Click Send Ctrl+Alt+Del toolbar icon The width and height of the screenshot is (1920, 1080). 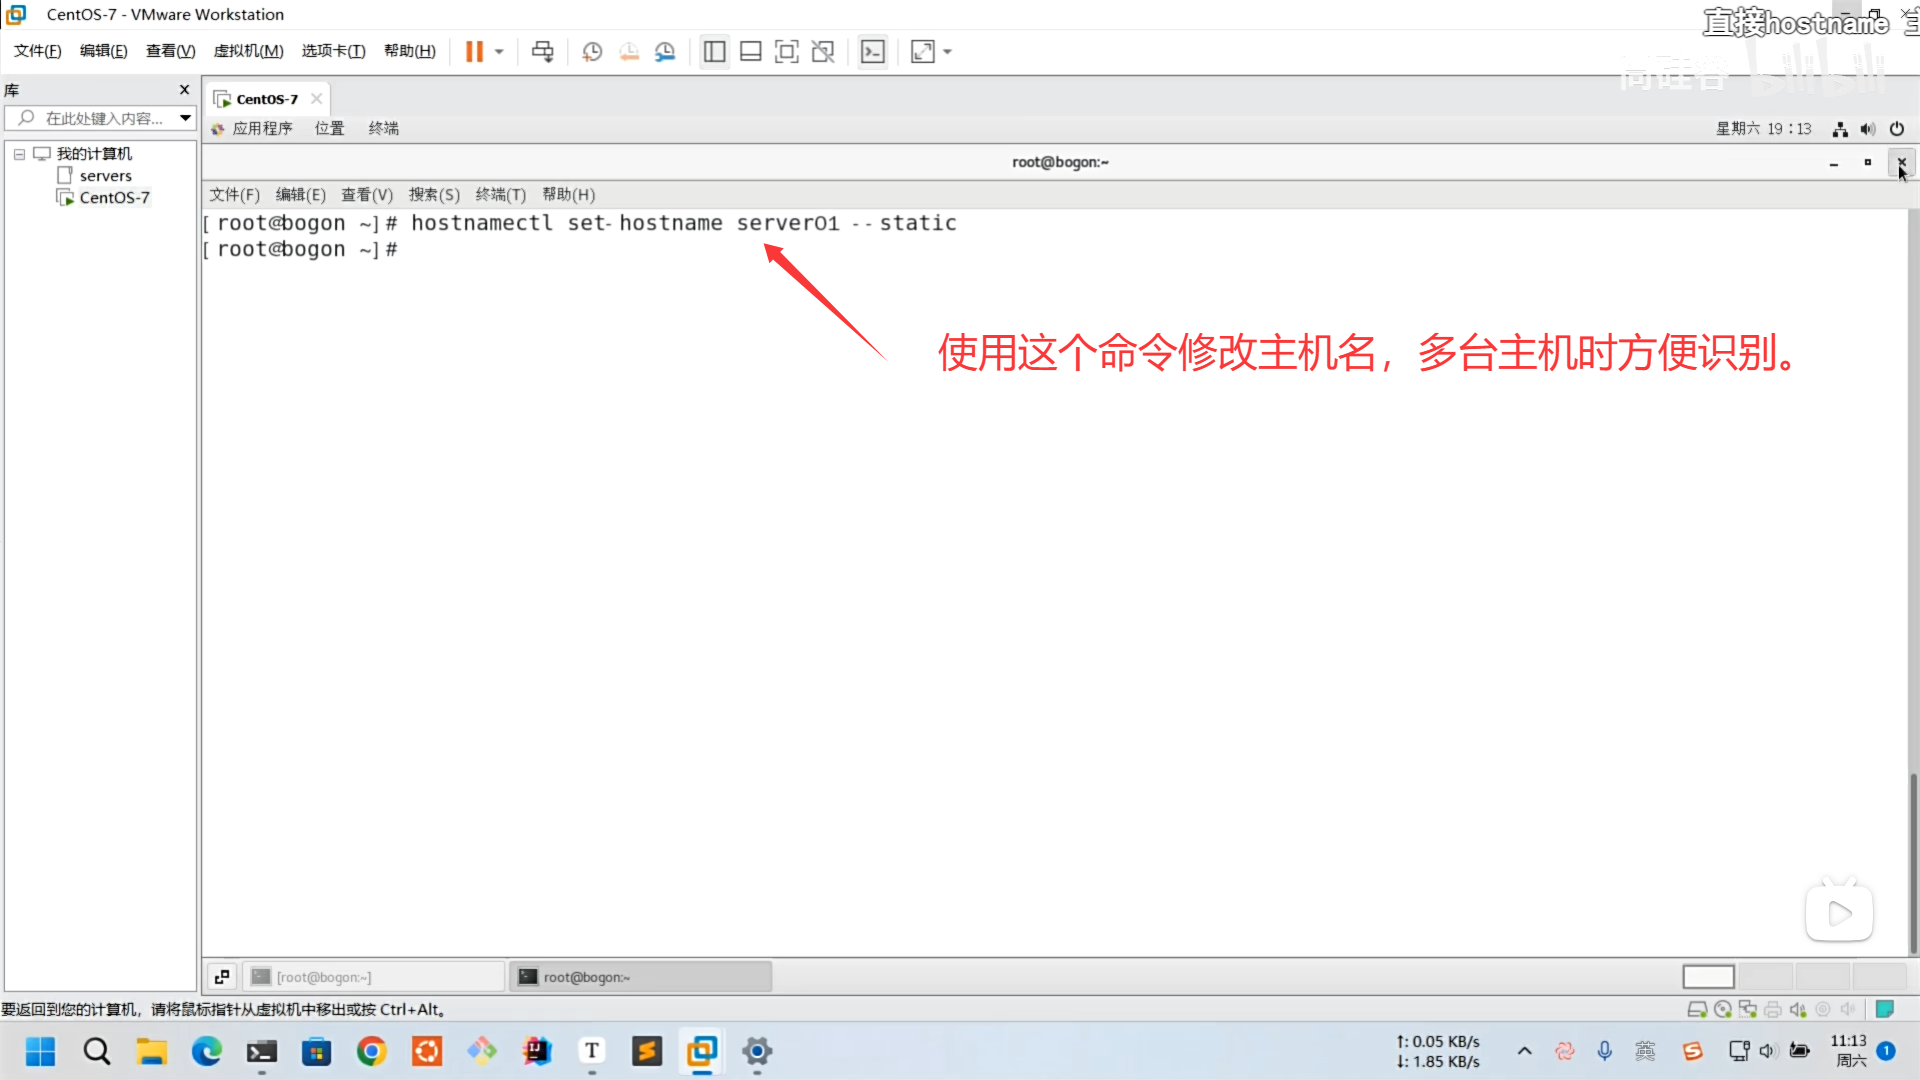click(542, 51)
